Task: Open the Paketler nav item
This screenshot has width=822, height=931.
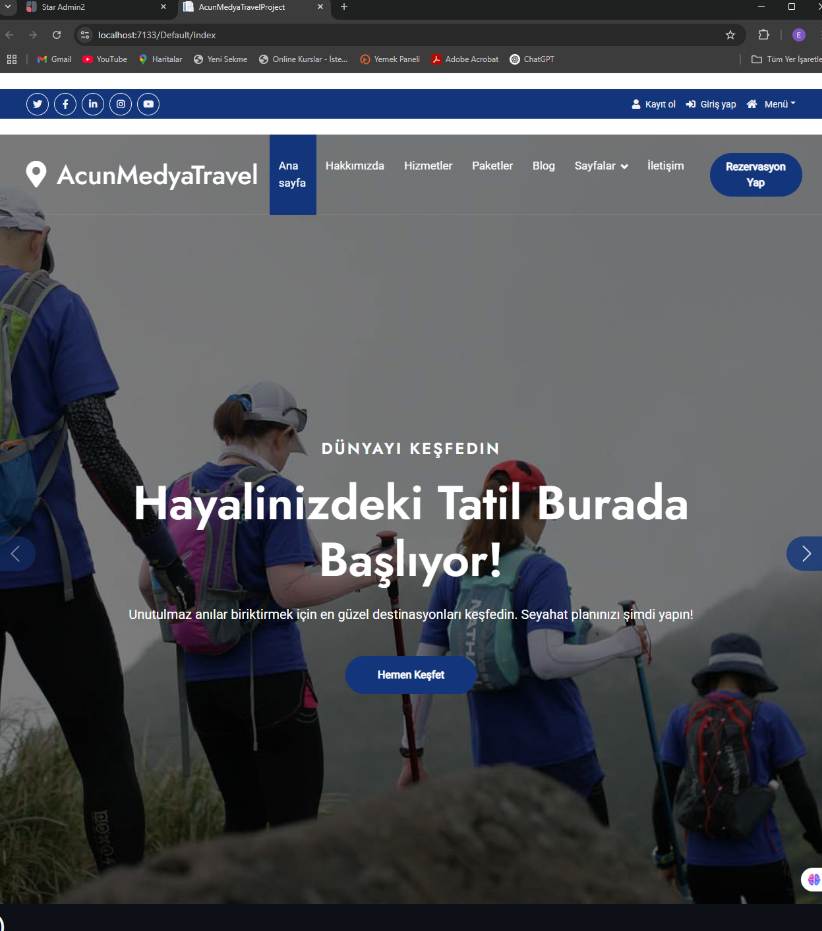Action: coord(492,166)
